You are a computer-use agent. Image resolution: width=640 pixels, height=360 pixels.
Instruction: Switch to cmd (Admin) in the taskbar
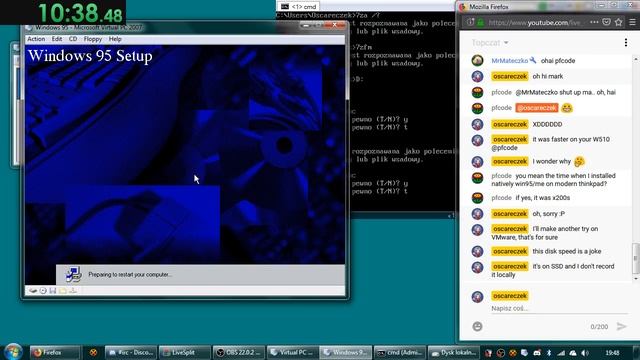[x=400, y=352]
